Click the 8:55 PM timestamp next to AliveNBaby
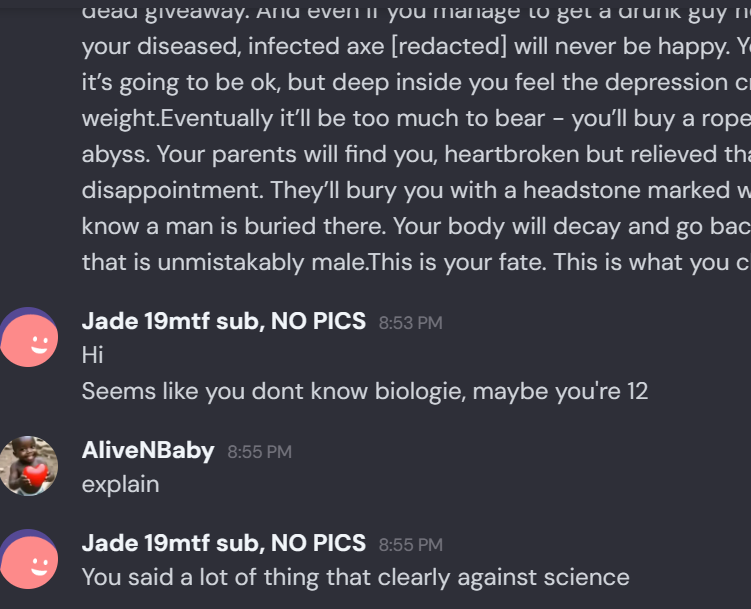Viewport: 751px width, 609px height. tap(259, 452)
